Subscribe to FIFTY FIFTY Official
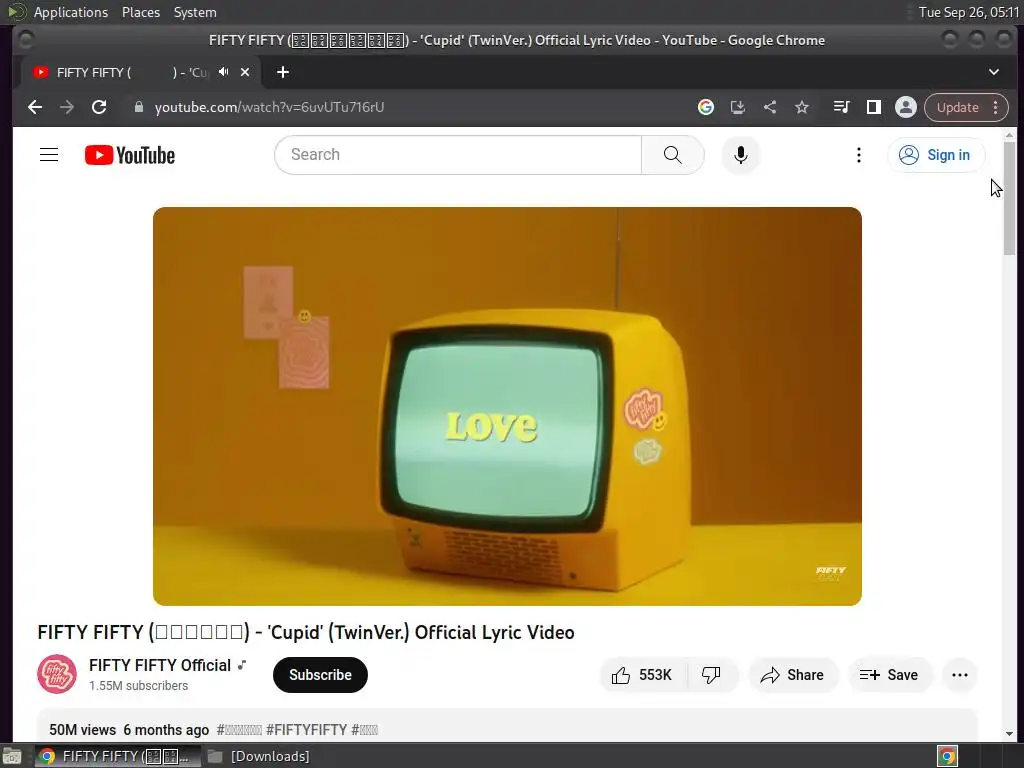Viewport: 1024px width, 768px height. click(320, 675)
